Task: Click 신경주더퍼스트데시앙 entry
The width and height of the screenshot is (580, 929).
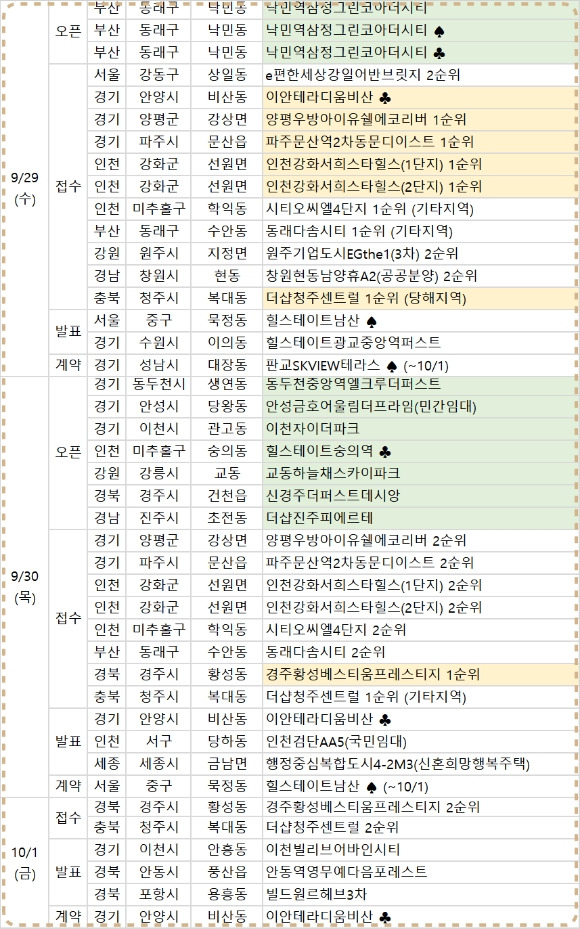Action: click(x=333, y=496)
